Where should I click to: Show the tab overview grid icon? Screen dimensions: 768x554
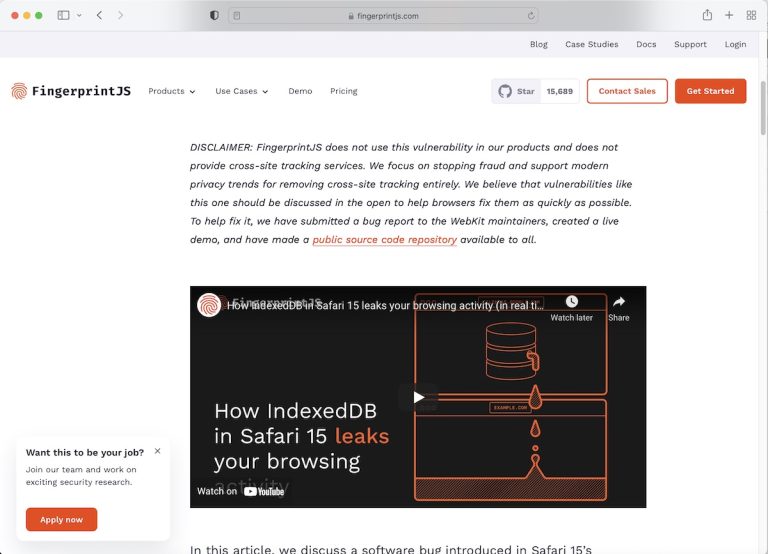point(751,15)
